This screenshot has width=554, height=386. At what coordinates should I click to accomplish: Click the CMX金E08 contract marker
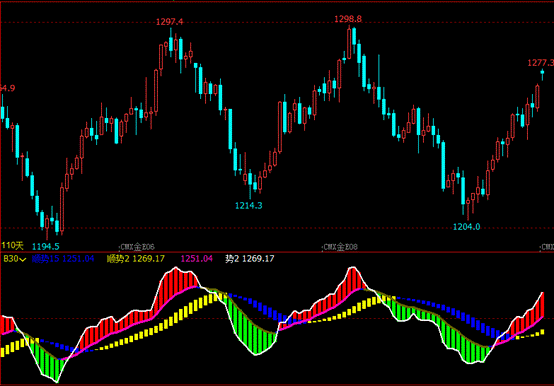340,247
